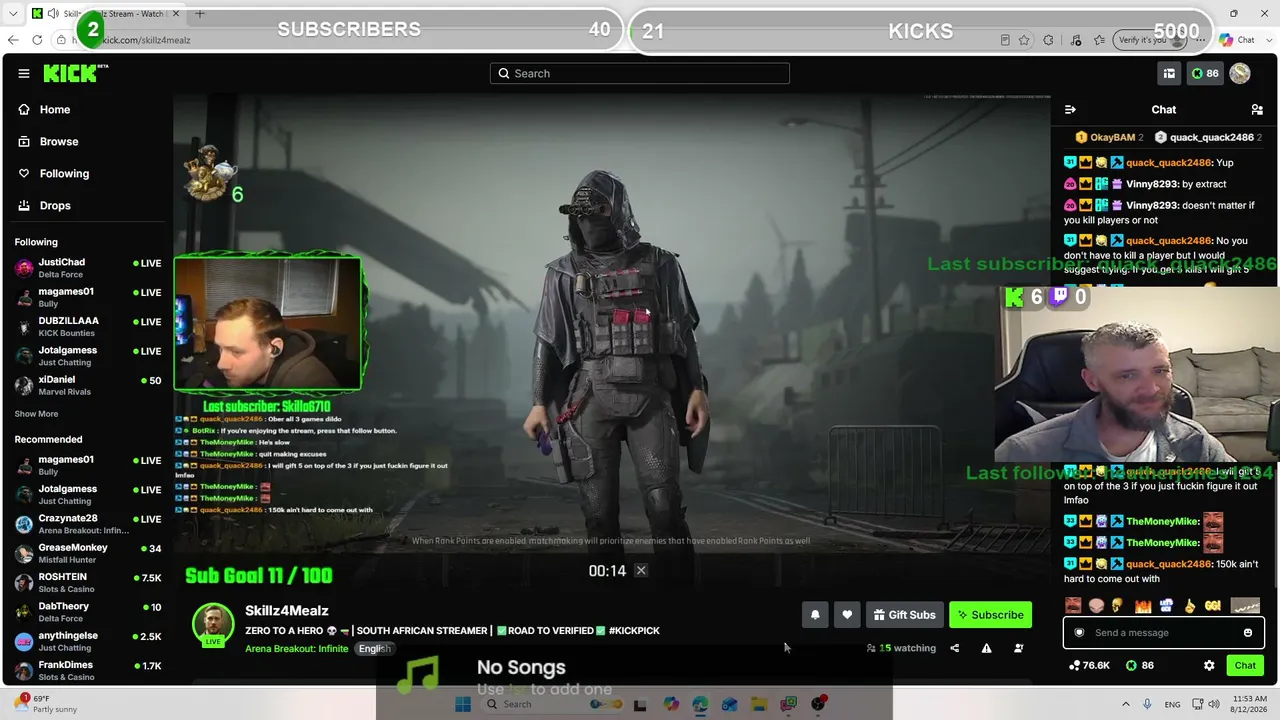Image resolution: width=1280 pixels, height=720 pixels.
Task: Open chat settings gear
Action: coord(1209,665)
